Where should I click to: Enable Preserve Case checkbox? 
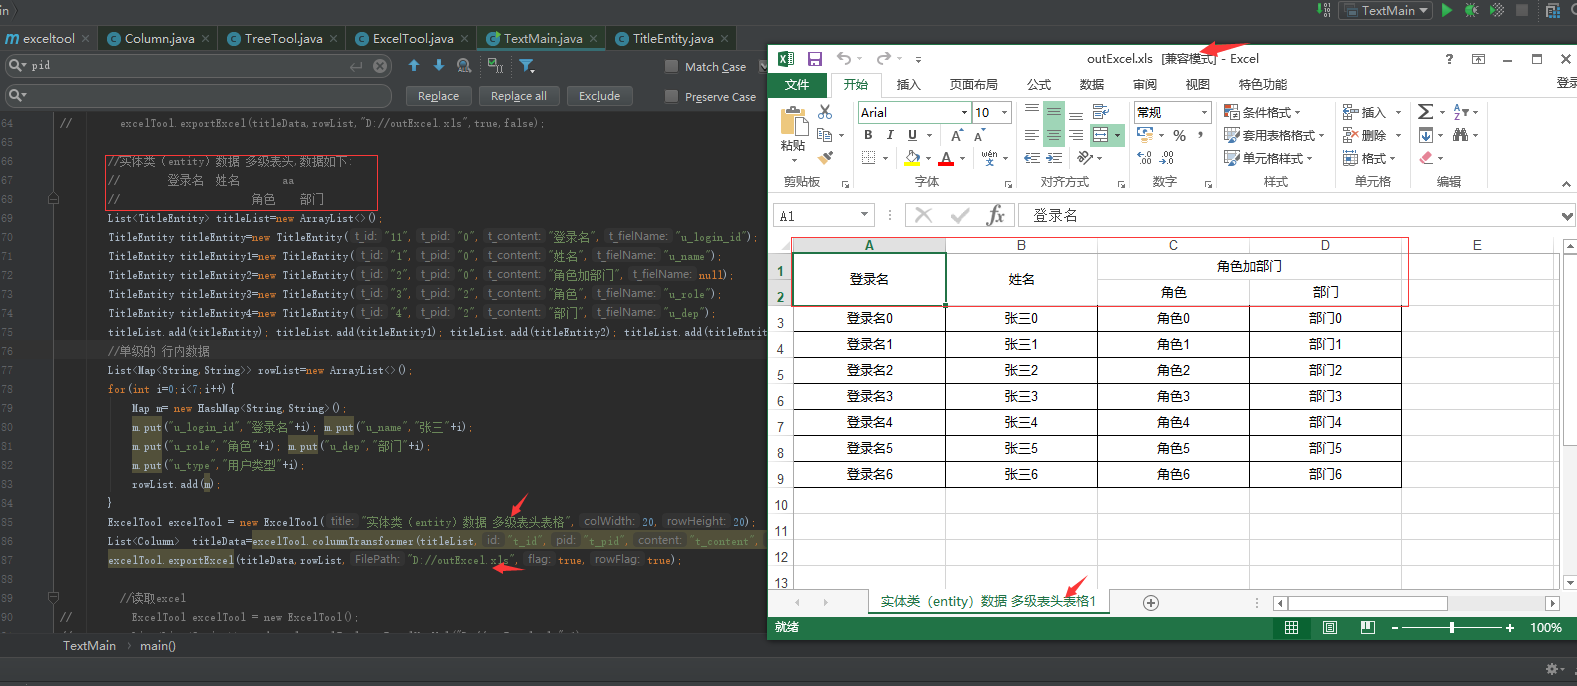(x=671, y=97)
